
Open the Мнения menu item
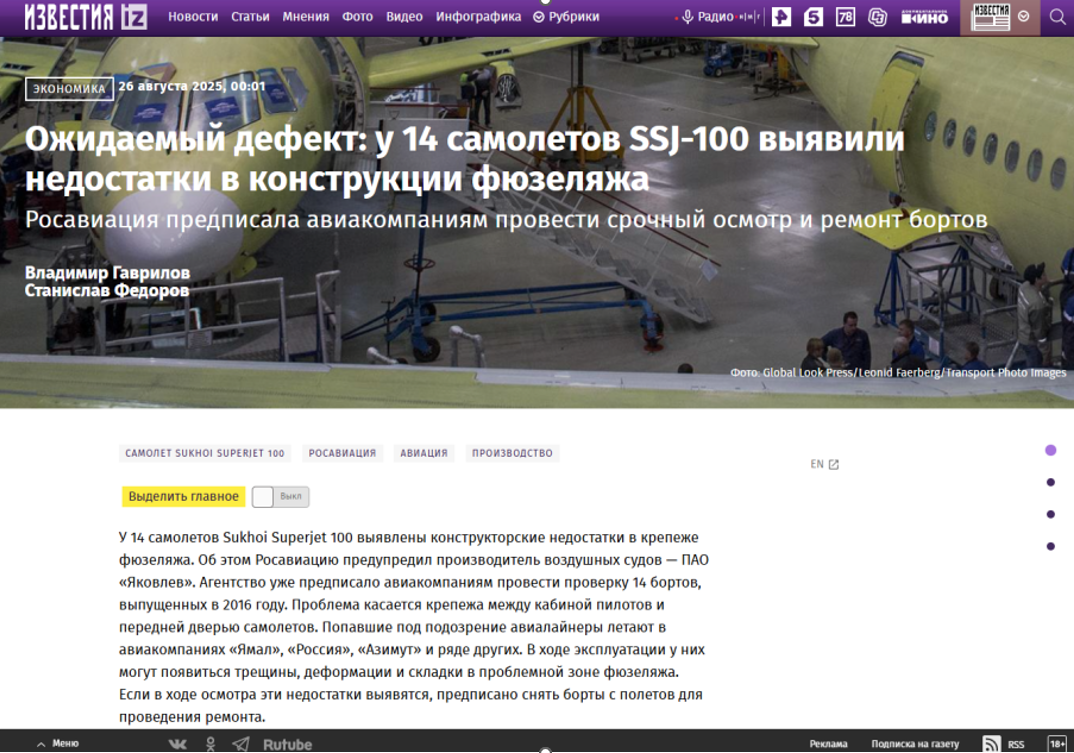[305, 16]
